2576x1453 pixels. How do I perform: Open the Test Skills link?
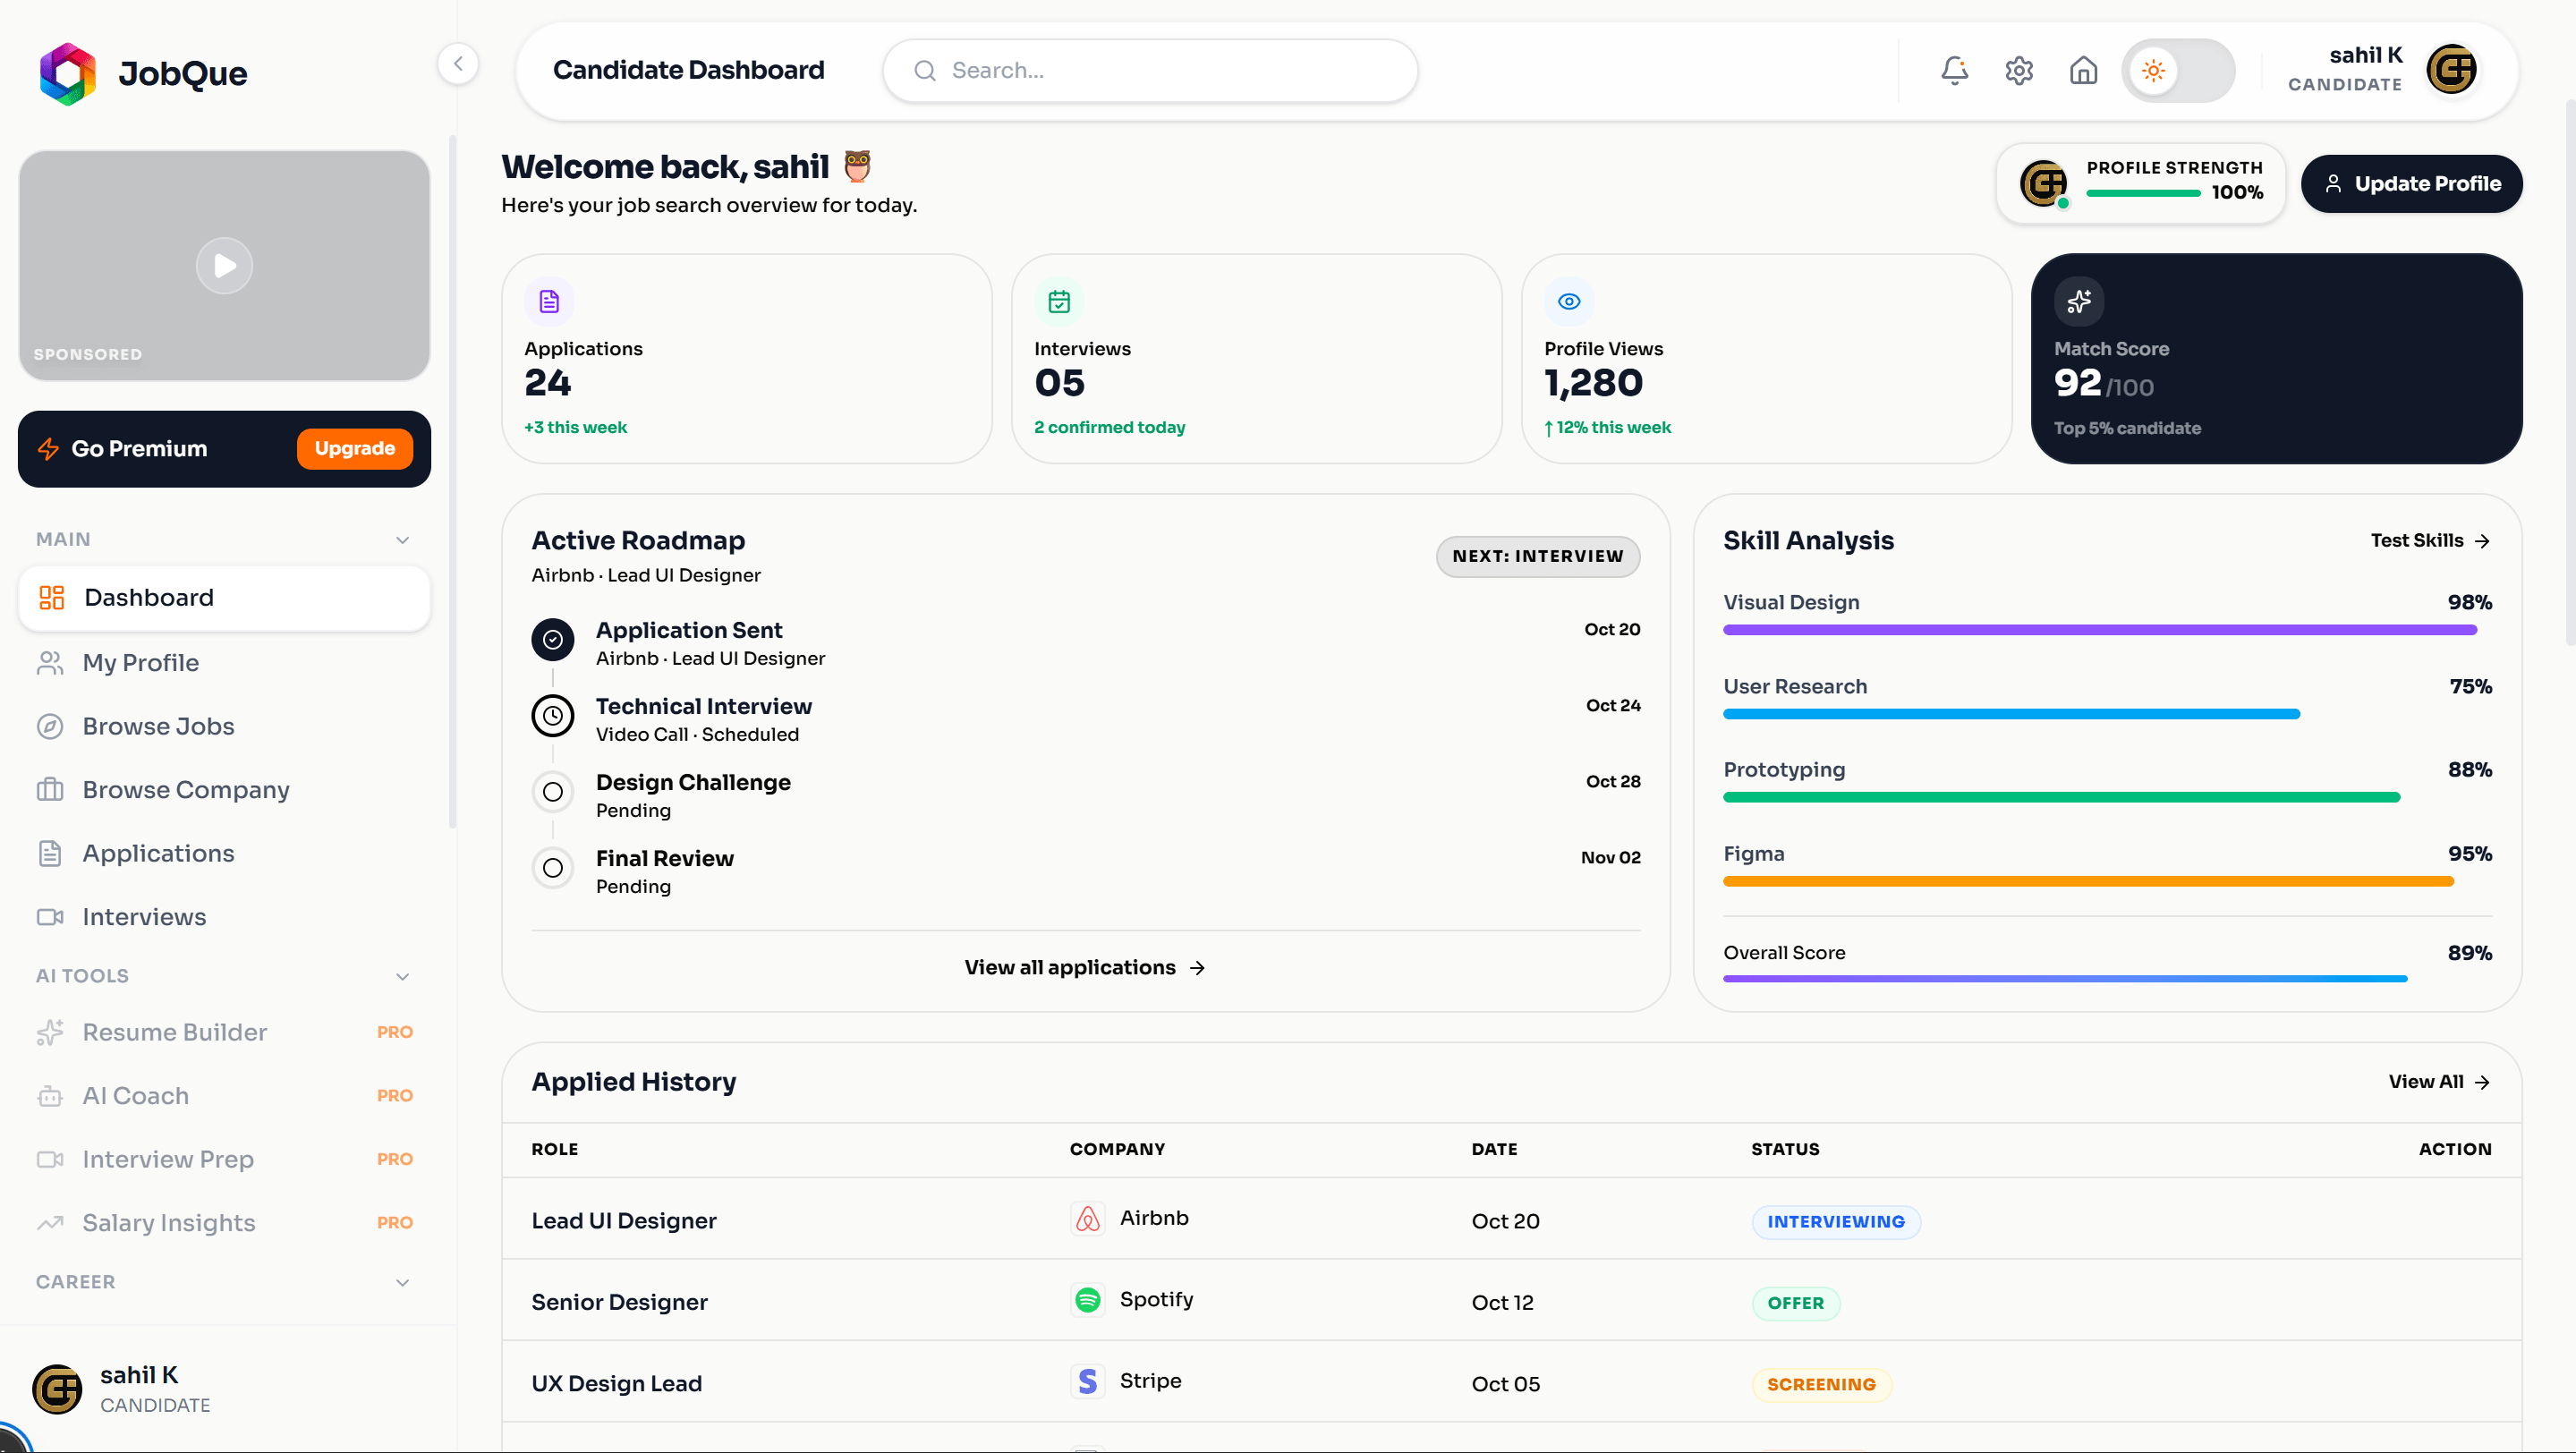point(2430,541)
